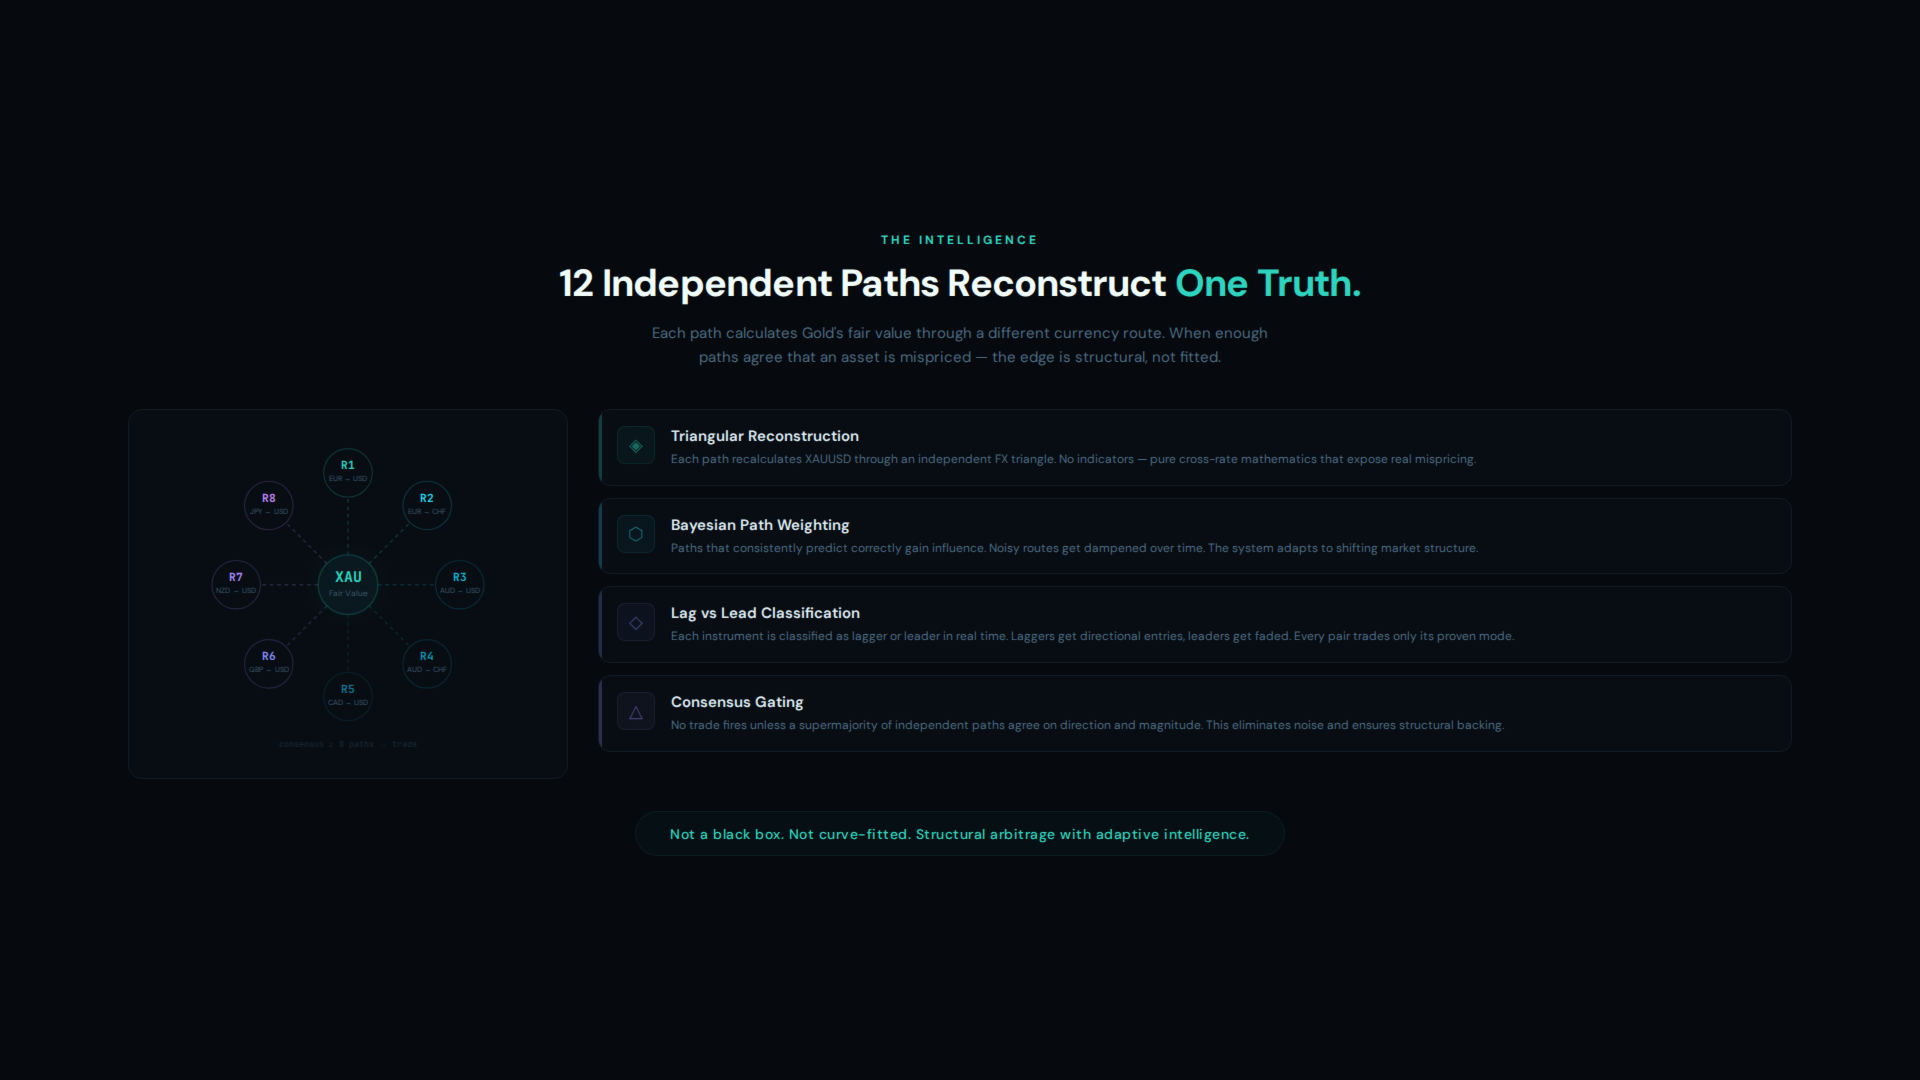Screen dimensions: 1920x1080
Task: Select the R6 GBP-USD route node
Action: pyautogui.click(x=269, y=663)
